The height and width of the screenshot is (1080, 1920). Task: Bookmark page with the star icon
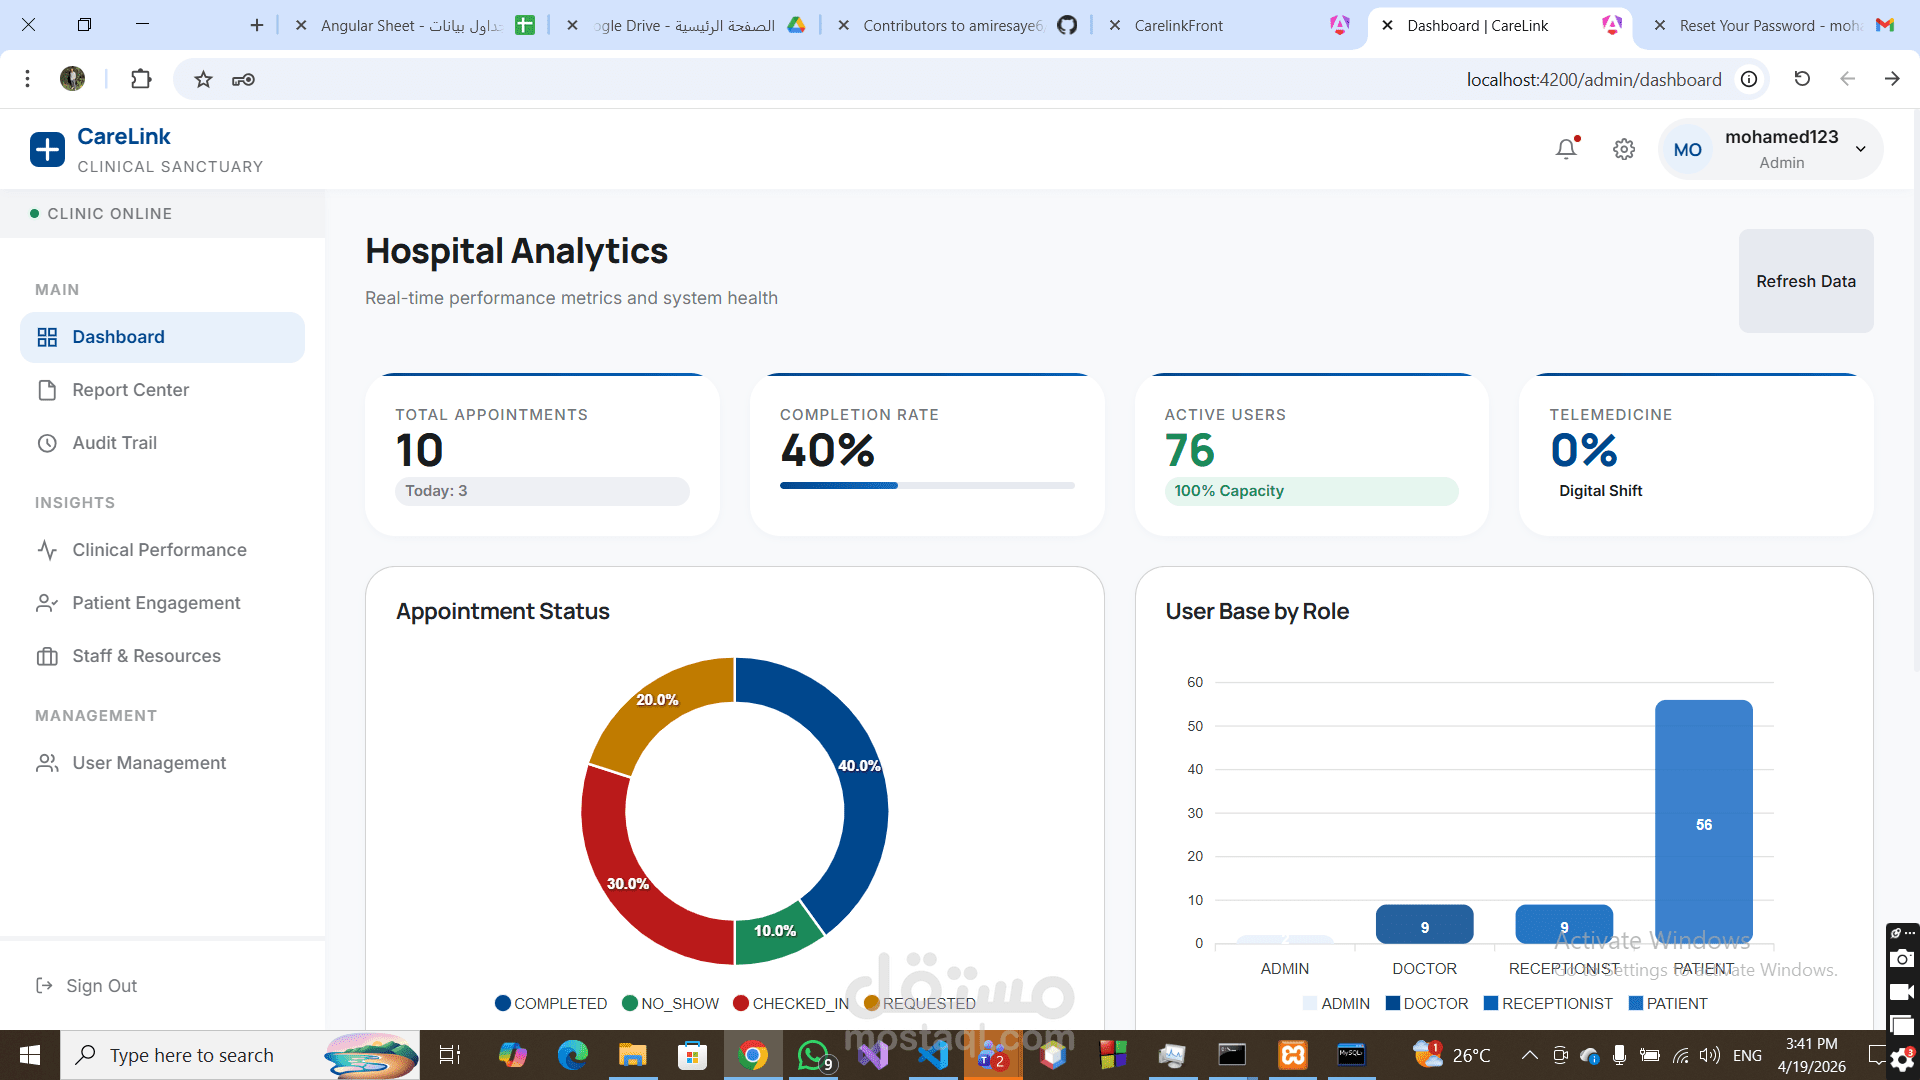[x=203, y=79]
